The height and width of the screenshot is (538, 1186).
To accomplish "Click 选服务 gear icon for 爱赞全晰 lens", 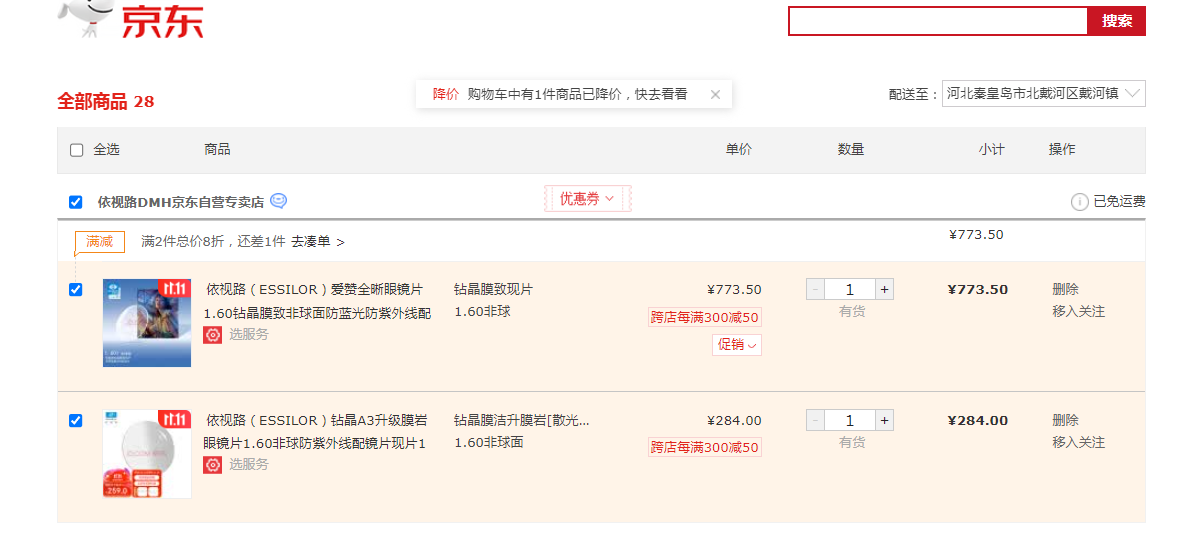I will [213, 334].
